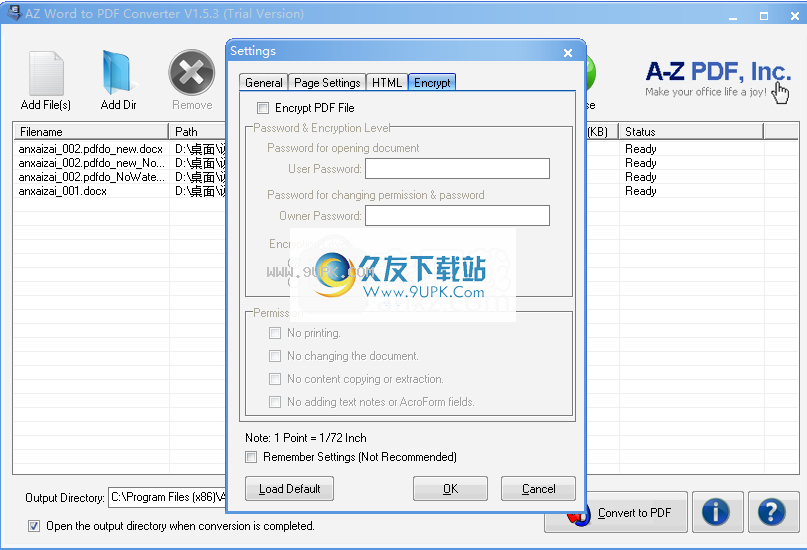Select file anxaizai_002.pdfdo_new.docx
The width and height of the screenshot is (807, 550).
coord(91,149)
